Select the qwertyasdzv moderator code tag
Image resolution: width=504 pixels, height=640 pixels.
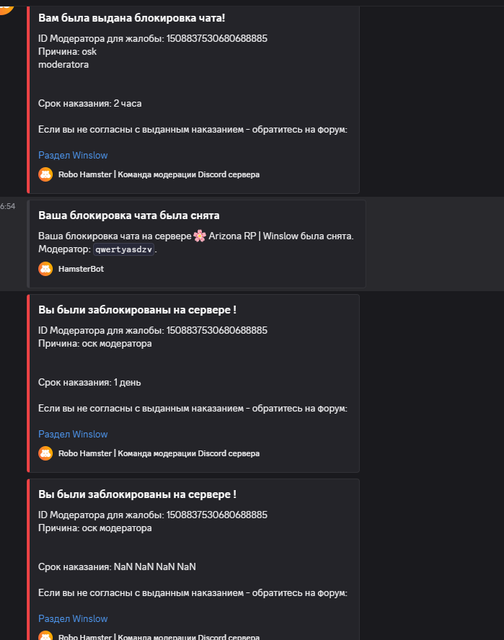click(x=124, y=249)
